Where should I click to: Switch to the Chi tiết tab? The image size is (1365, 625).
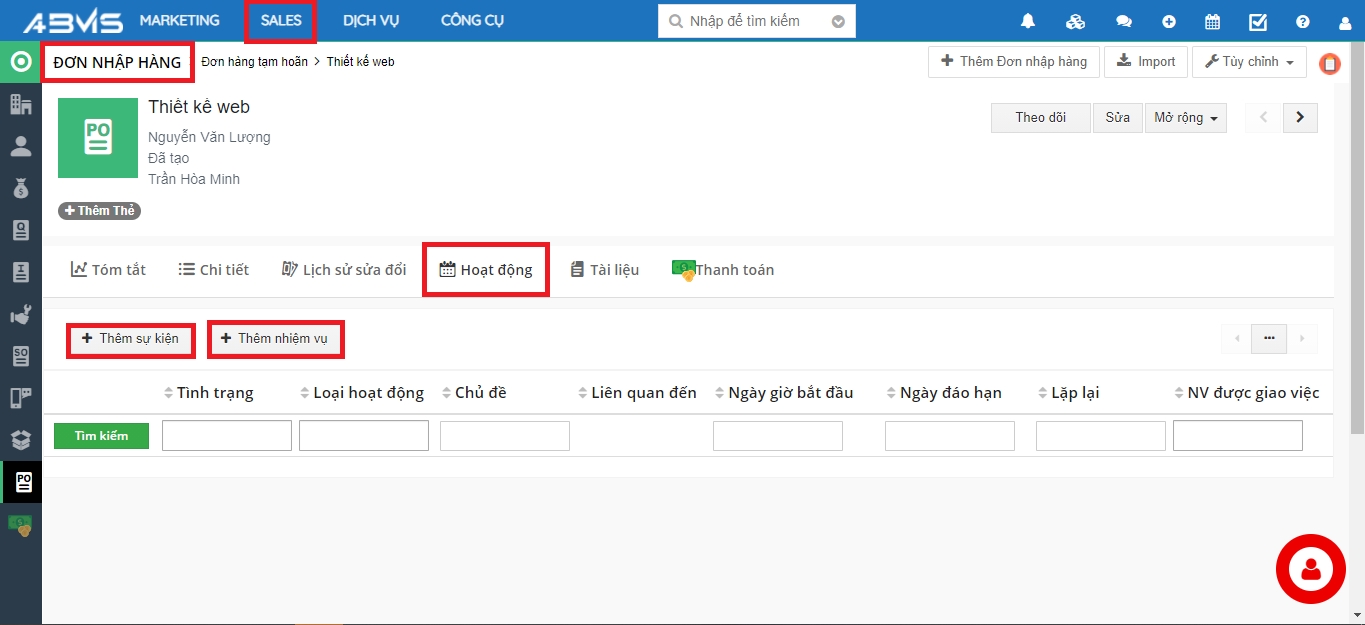(213, 270)
